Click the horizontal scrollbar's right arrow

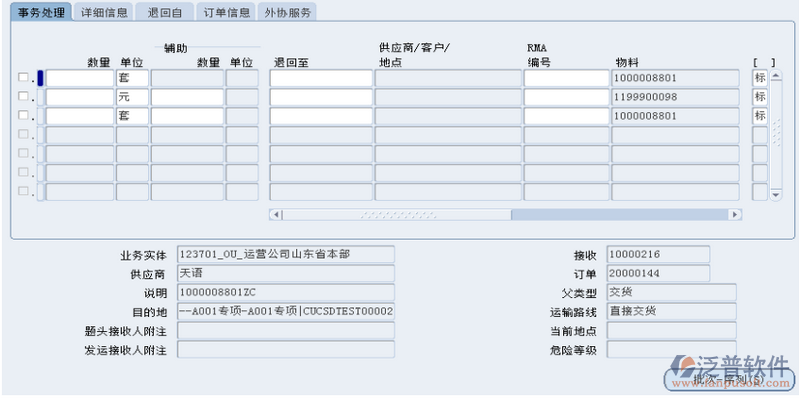[735, 214]
